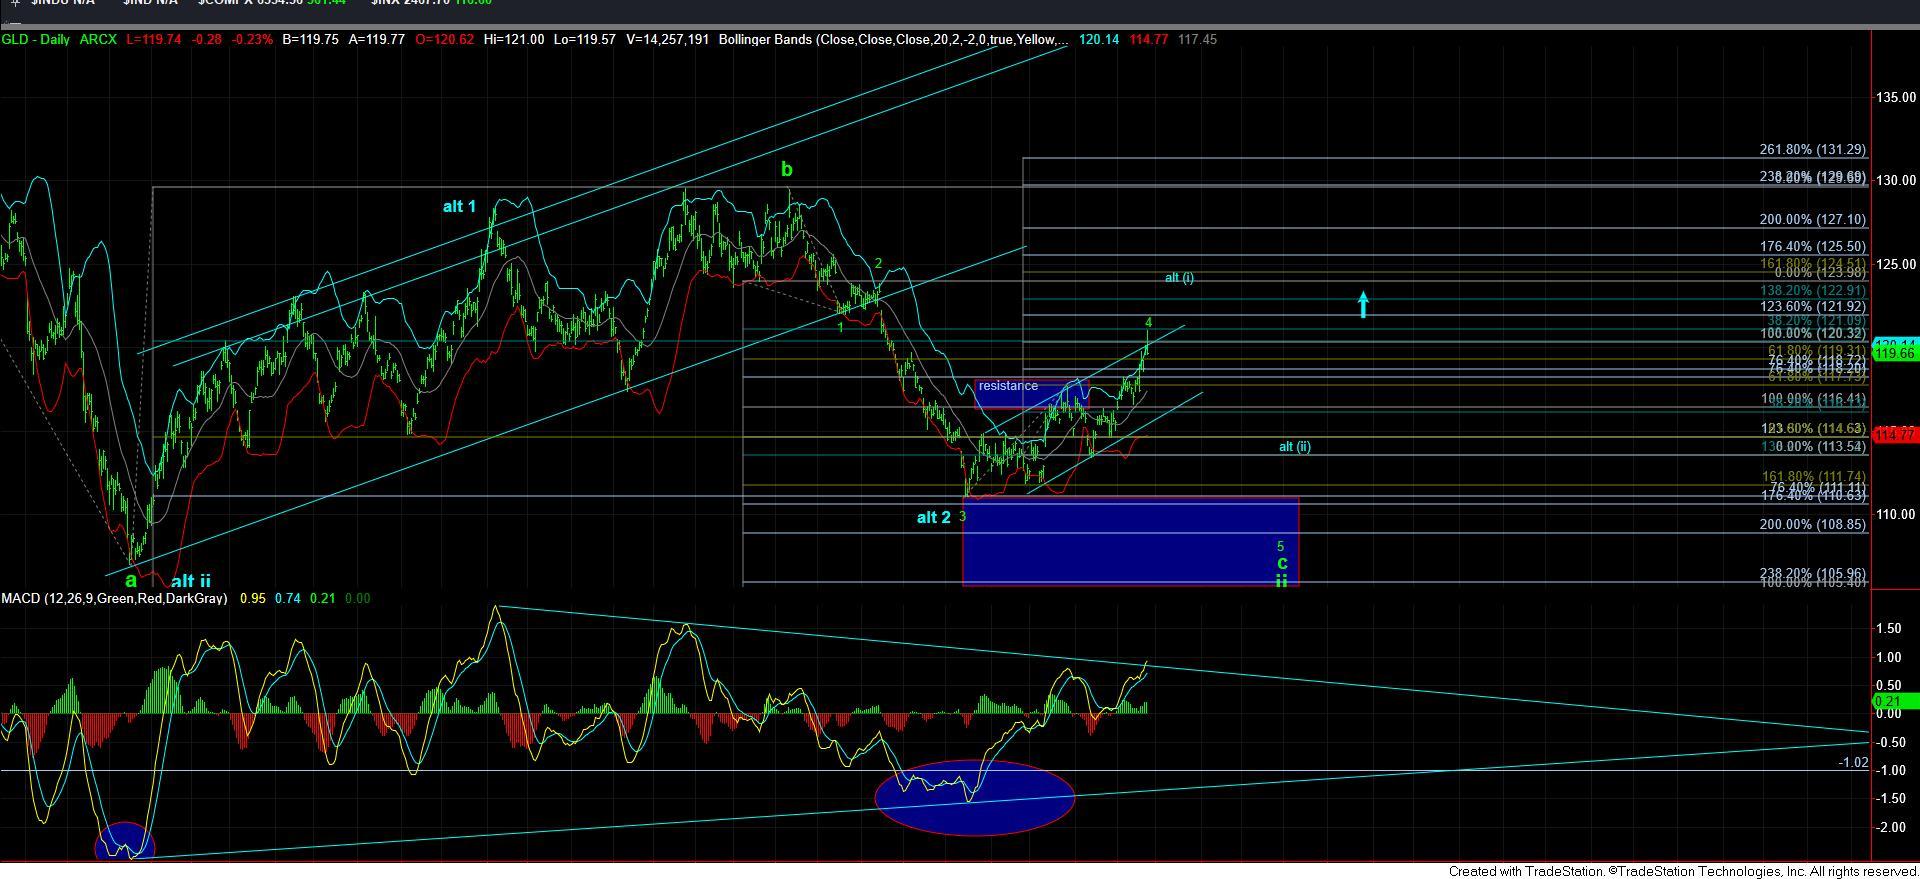This screenshot has width=1920, height=879.
Task: Select the 200.00% (108.85) Fibonacci level
Action: (x=1812, y=525)
